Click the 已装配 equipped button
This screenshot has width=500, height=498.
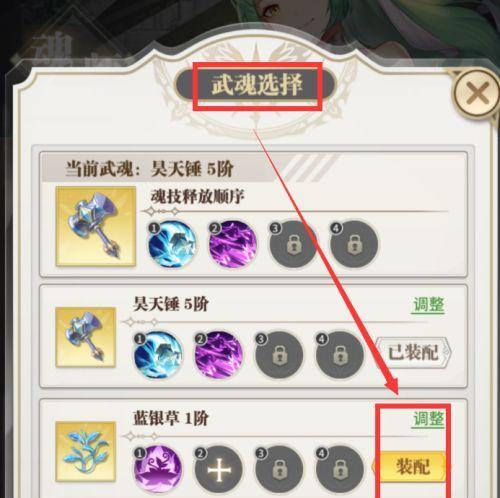(413, 353)
